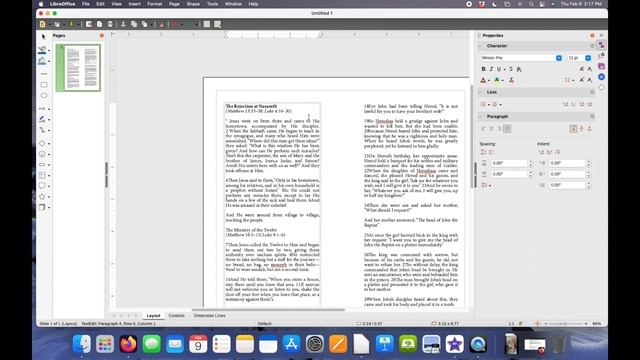Click the zoom slider in status bar

pyautogui.click(x=565, y=323)
